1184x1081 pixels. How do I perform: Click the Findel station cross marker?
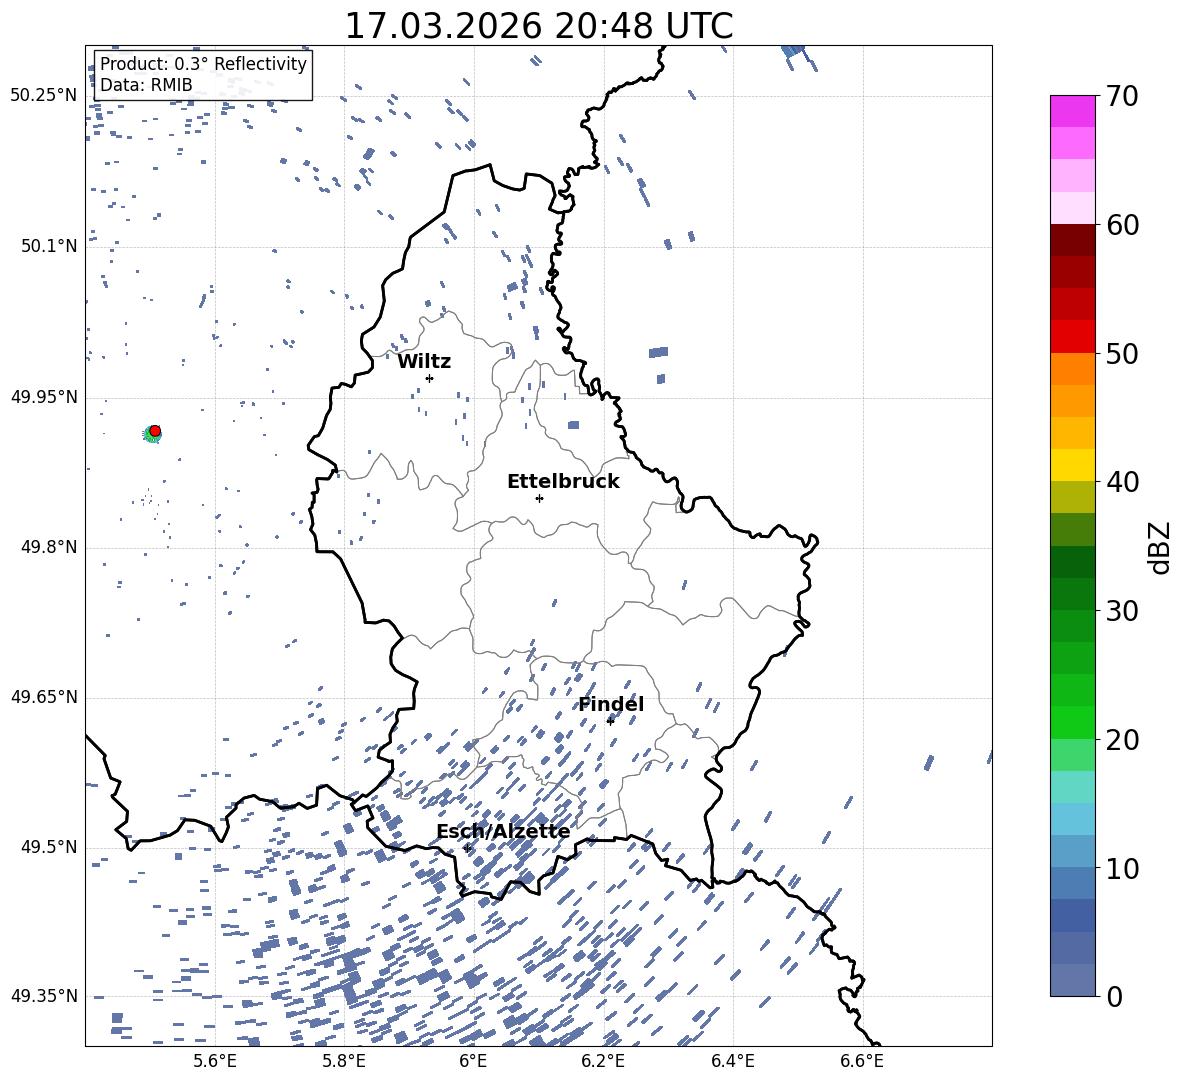(x=610, y=721)
